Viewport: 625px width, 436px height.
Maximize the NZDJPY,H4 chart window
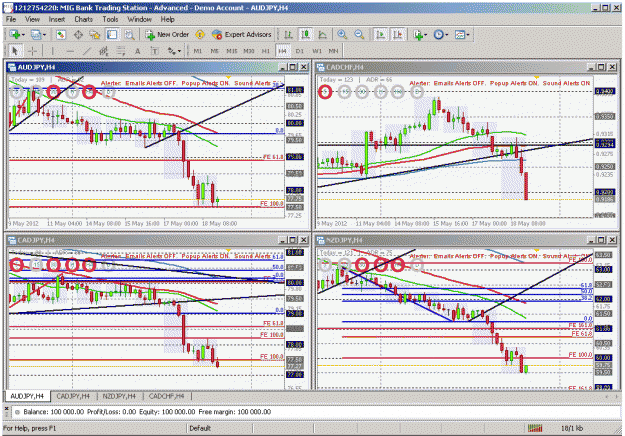tap(601, 240)
